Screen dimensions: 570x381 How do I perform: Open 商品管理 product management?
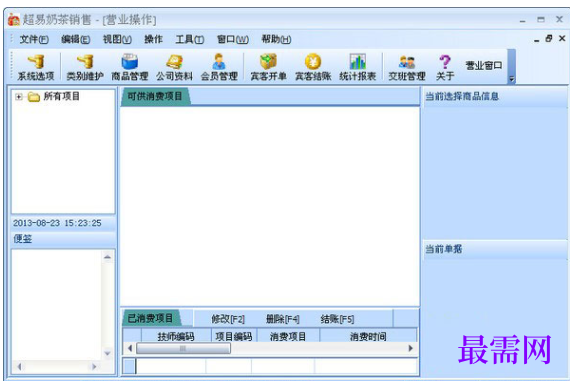point(129,67)
